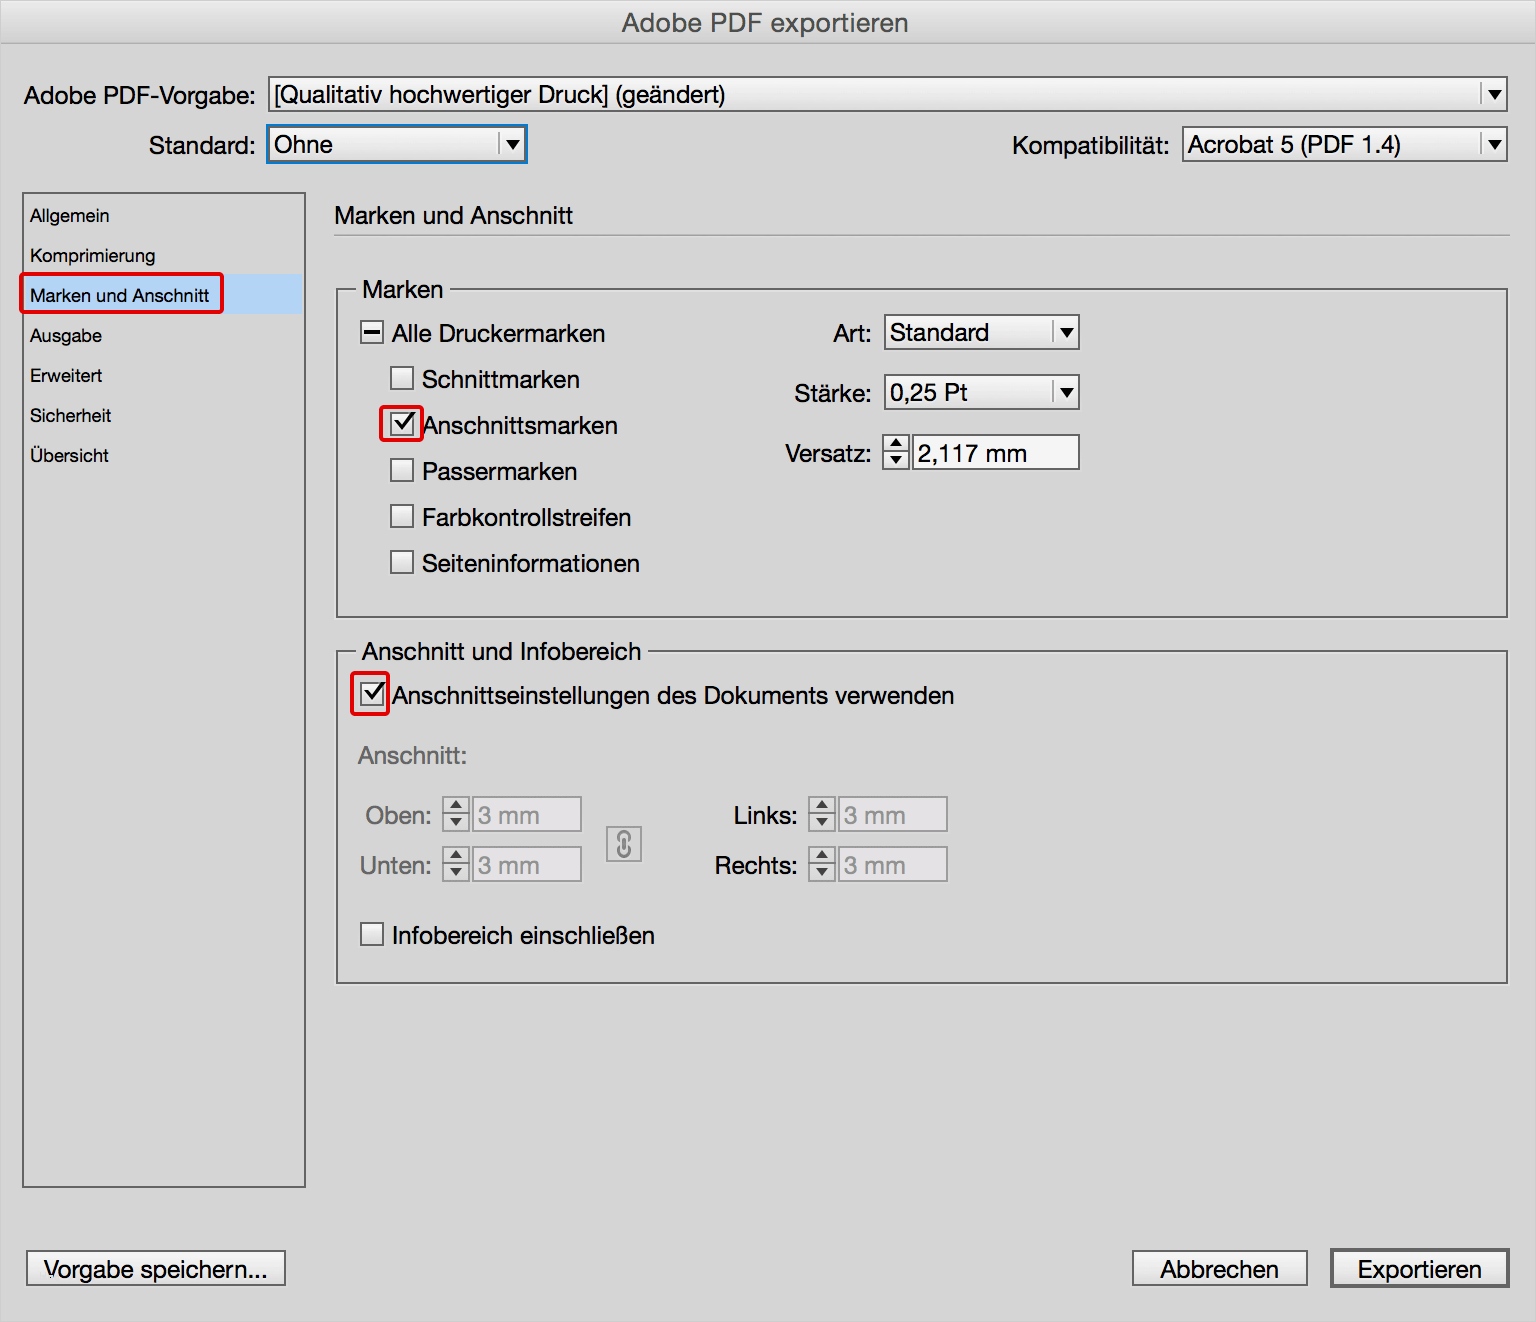Viewport: 1536px width, 1322px height.
Task: Click the Exportieren button
Action: click(1419, 1268)
